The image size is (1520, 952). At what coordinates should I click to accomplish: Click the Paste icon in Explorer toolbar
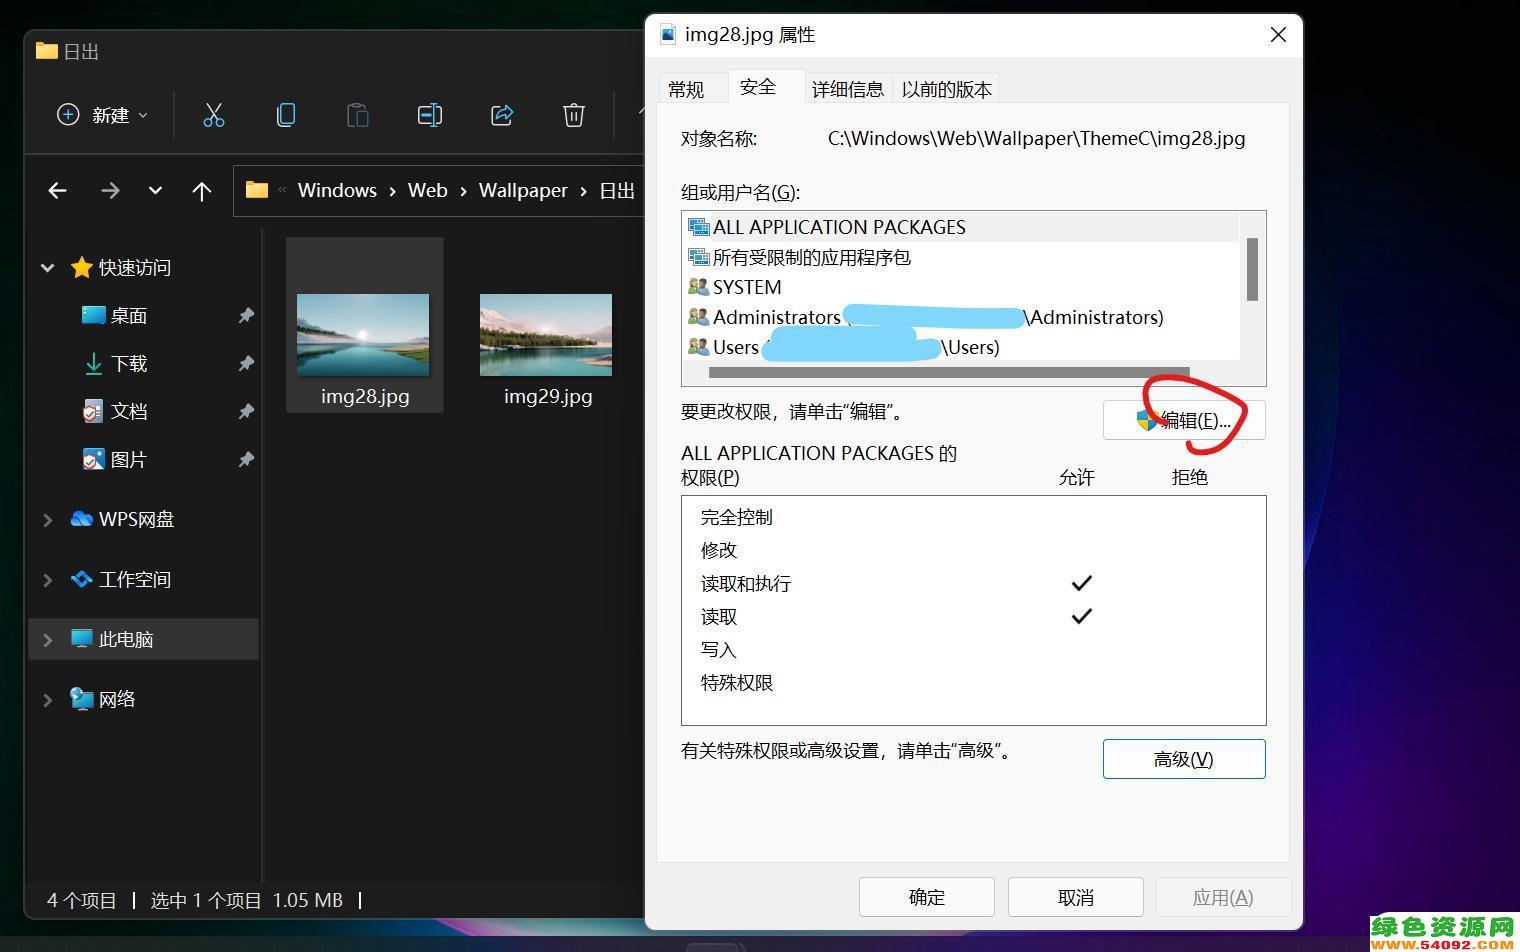[x=358, y=115]
